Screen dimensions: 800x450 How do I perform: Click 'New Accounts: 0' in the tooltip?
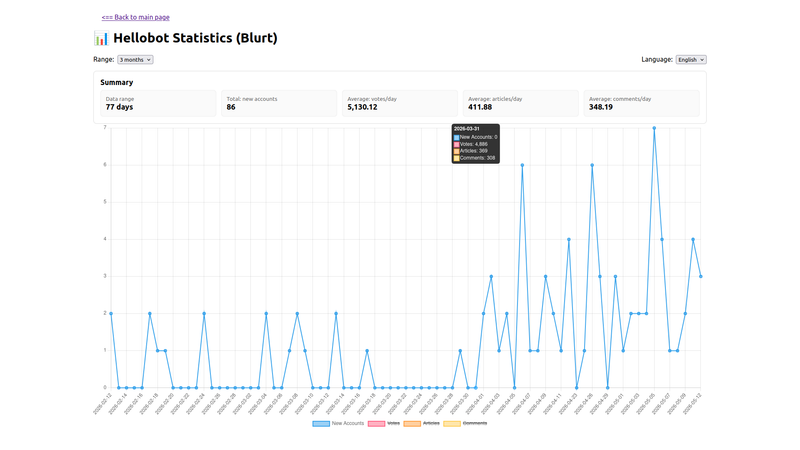click(x=479, y=137)
